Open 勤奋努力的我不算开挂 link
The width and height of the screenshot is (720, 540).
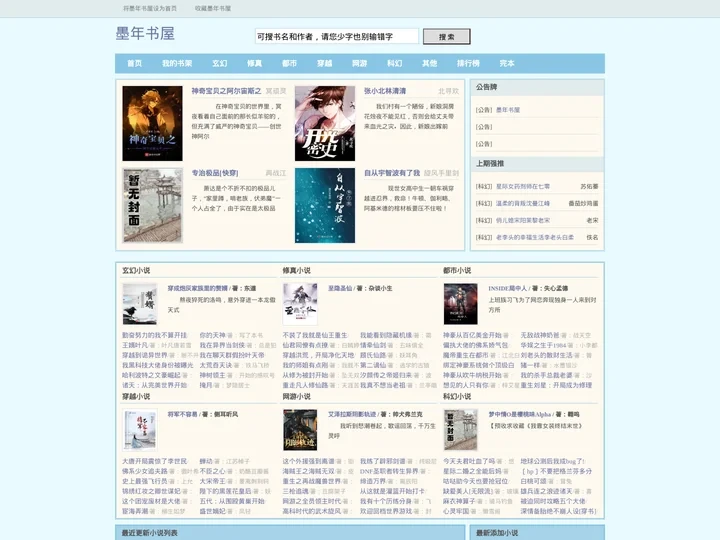(154, 335)
